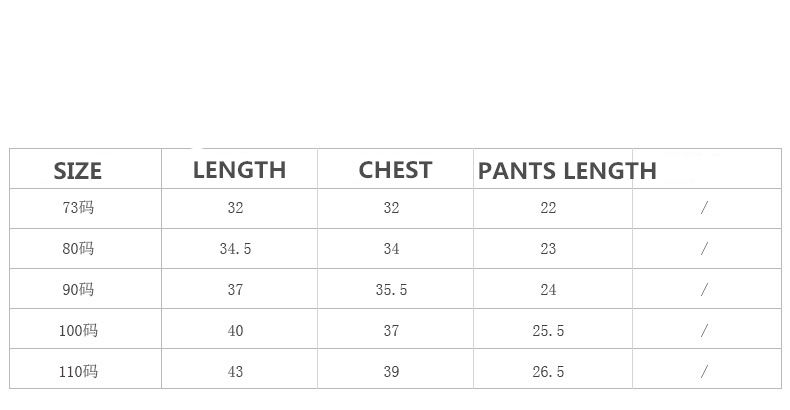Screen dimensions: 790x410
Task: Select the chest value 34
Action: (391, 249)
